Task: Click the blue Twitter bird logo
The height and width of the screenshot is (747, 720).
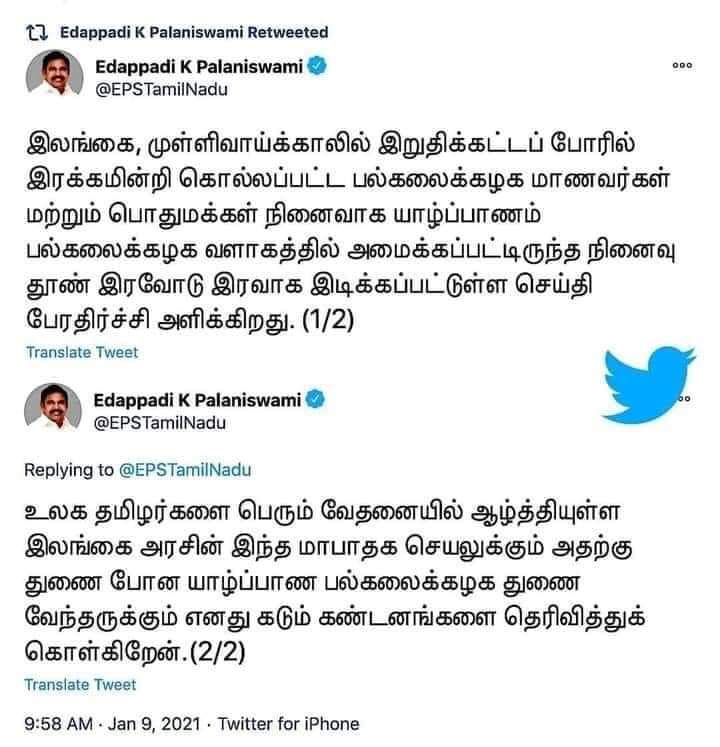Action: (649, 384)
